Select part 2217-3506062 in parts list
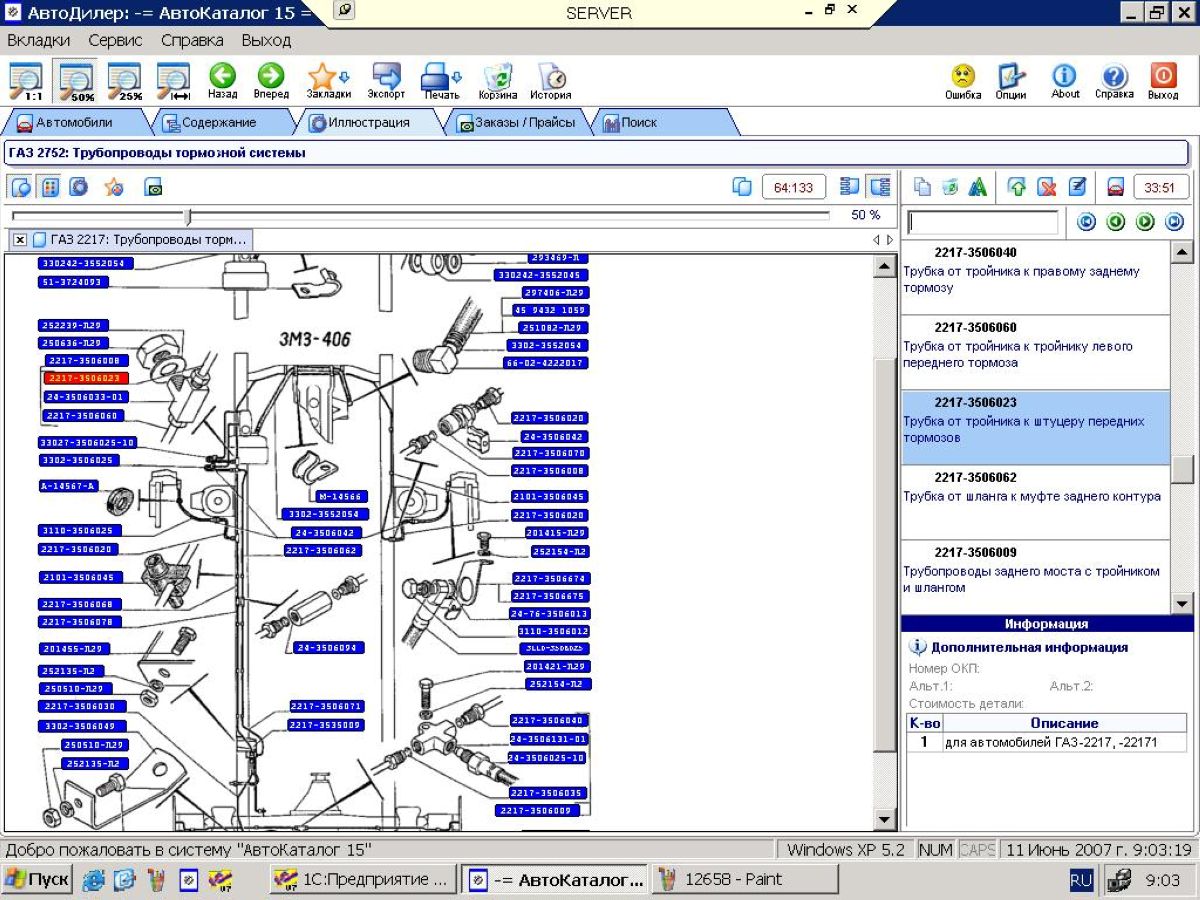The image size is (1200, 900). pyautogui.click(x=1034, y=503)
